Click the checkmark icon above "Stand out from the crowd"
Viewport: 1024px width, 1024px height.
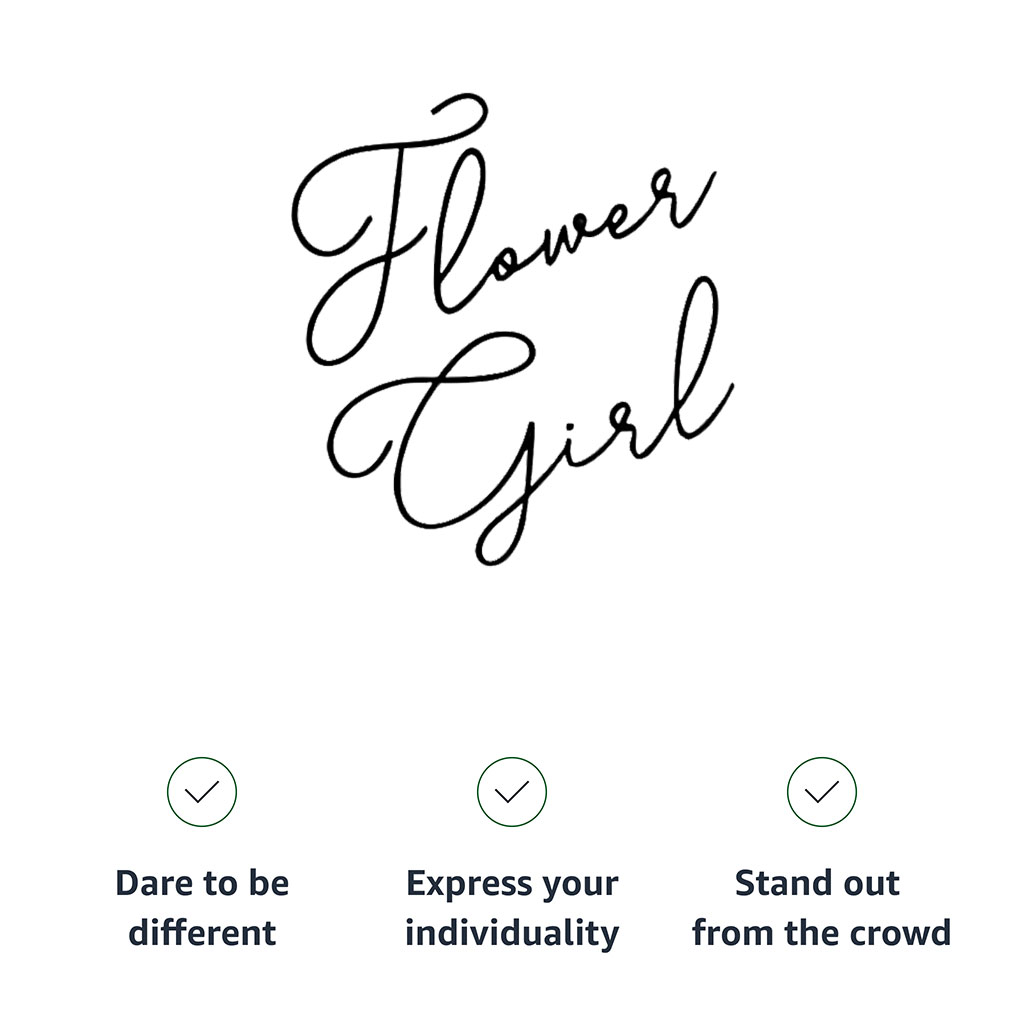coord(822,792)
